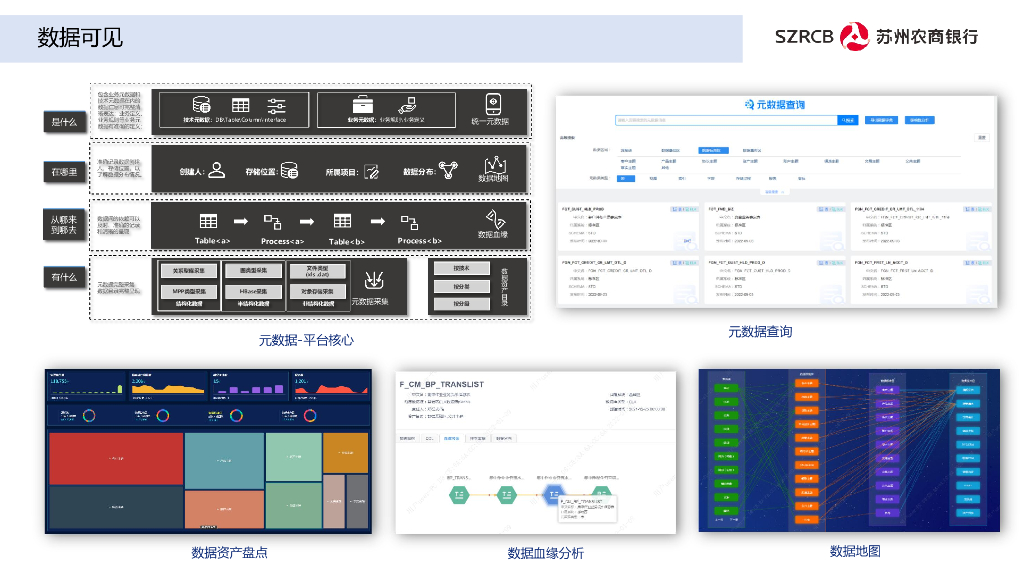Click the 从哪来到哪去 label button
The image size is (1024, 574).
pyautogui.click(x=65, y=225)
